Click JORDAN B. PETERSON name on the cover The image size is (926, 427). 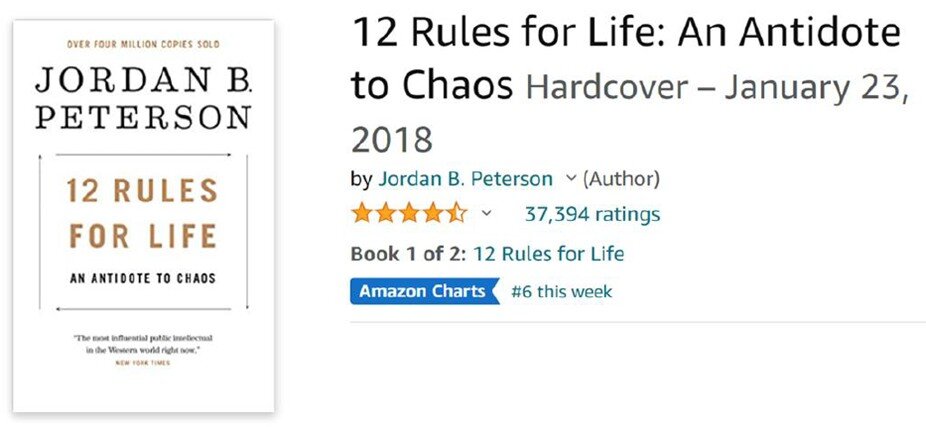(x=144, y=98)
